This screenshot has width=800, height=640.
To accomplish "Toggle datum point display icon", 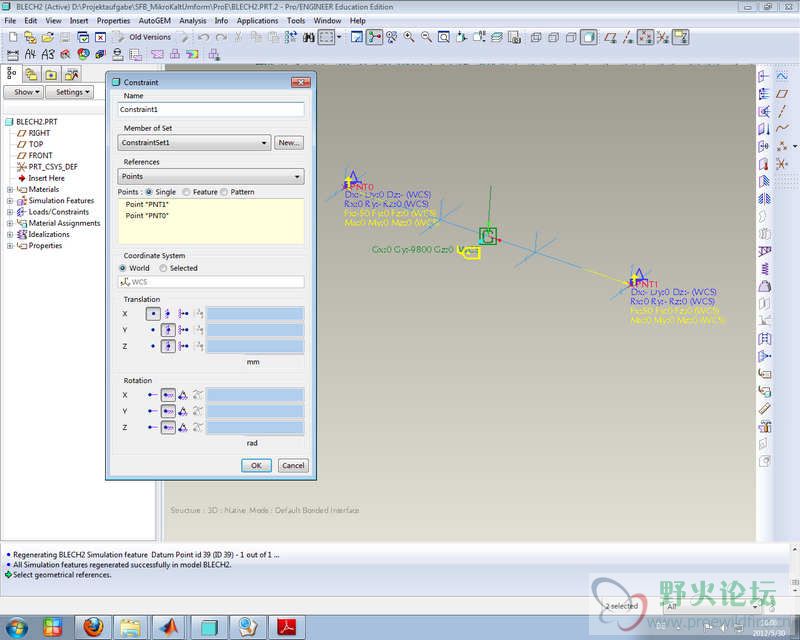I will click(x=645, y=37).
